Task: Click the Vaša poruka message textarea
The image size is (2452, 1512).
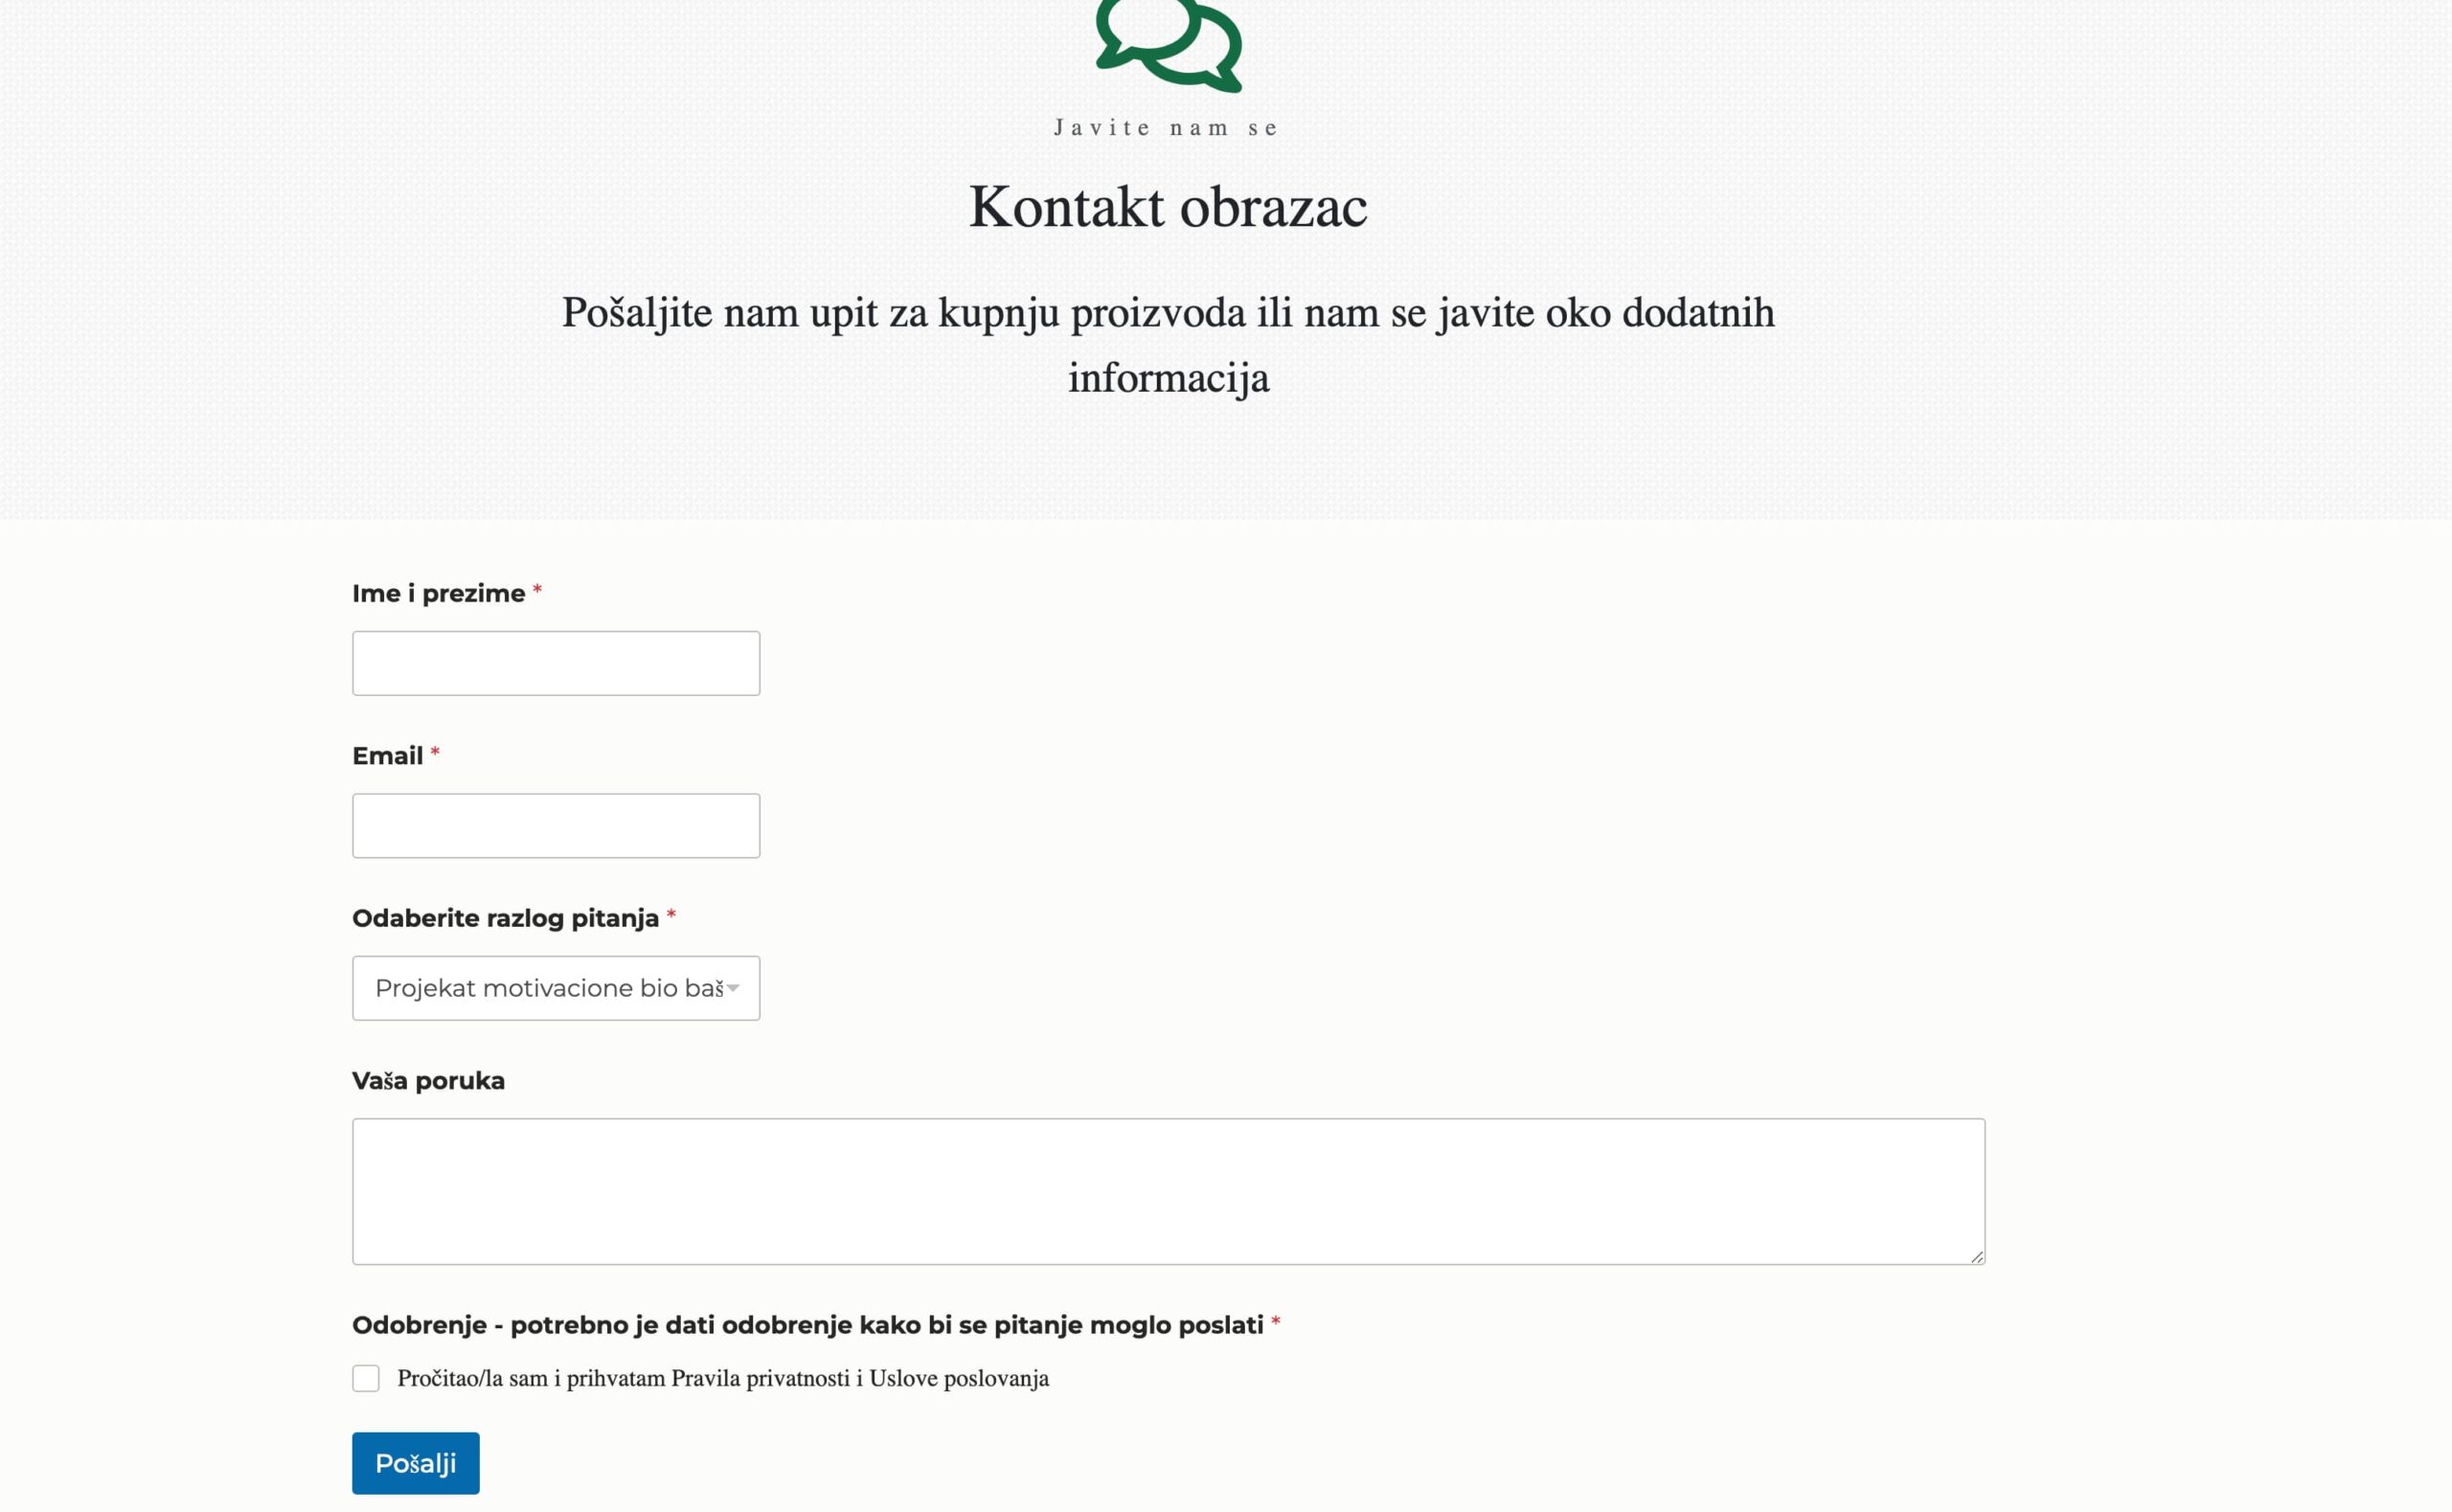Action: (x=1168, y=1191)
